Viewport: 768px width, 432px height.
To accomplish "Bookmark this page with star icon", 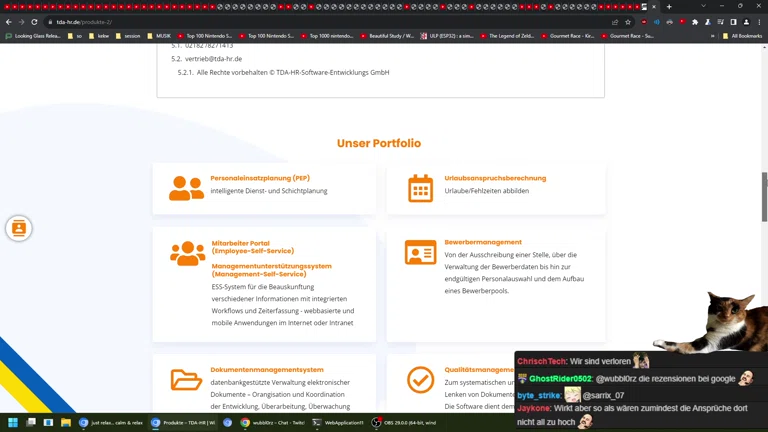I will point(628,22).
